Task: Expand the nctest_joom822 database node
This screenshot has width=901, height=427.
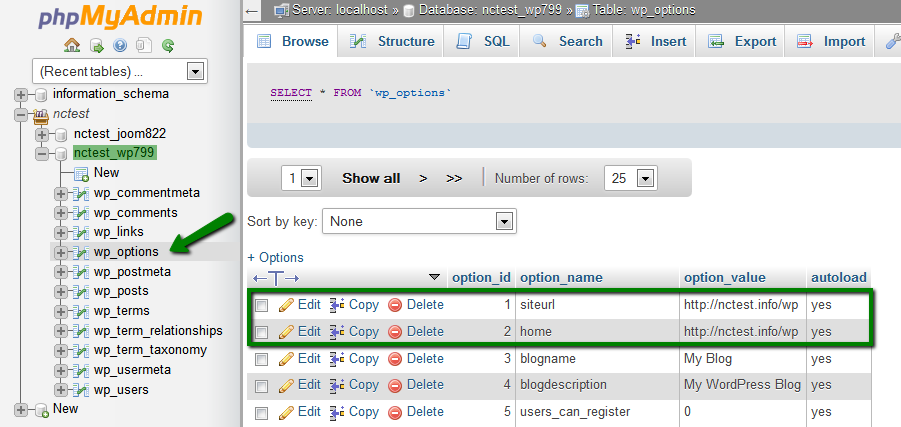Action: point(42,134)
